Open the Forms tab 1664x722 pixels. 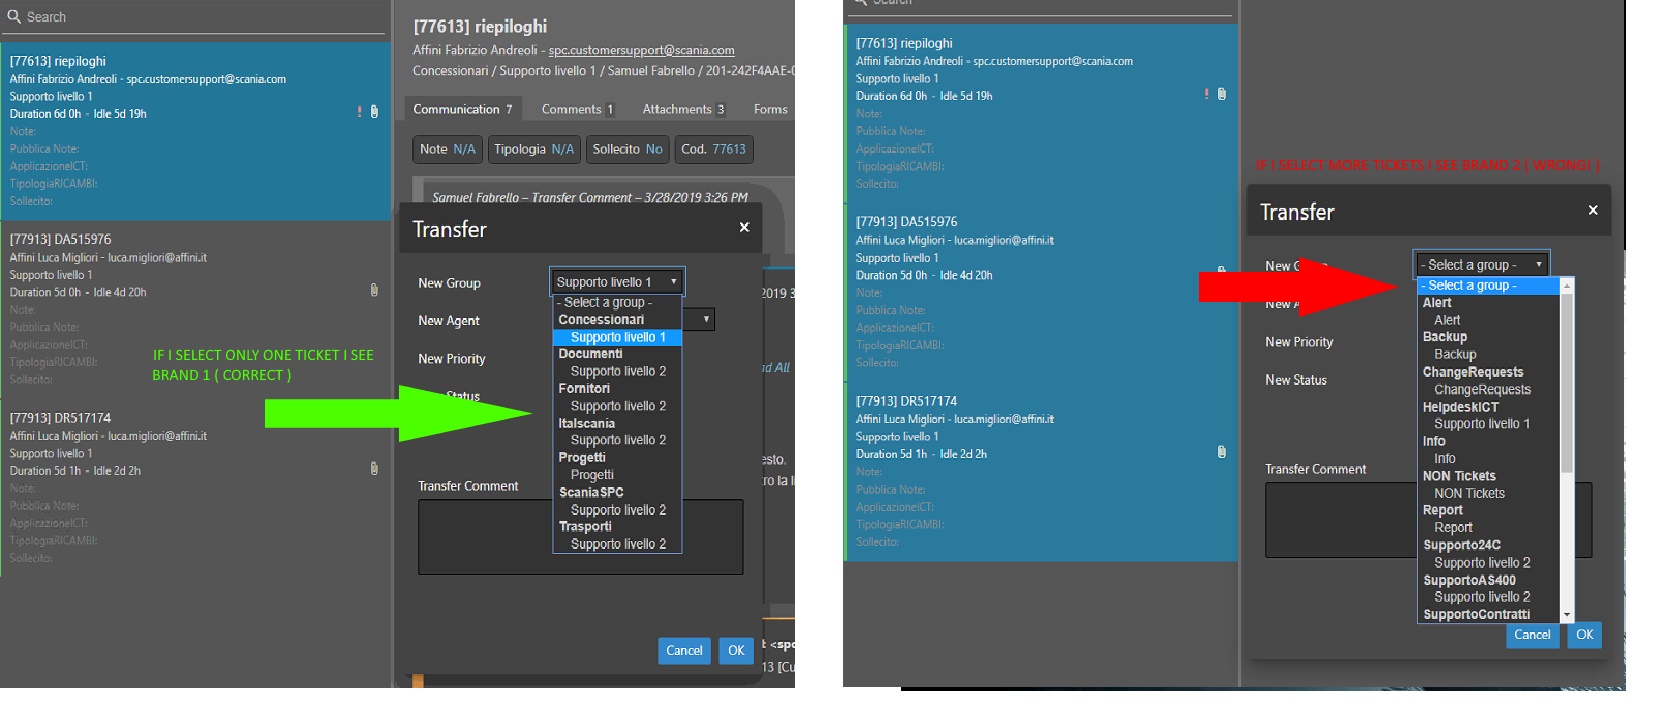click(770, 109)
